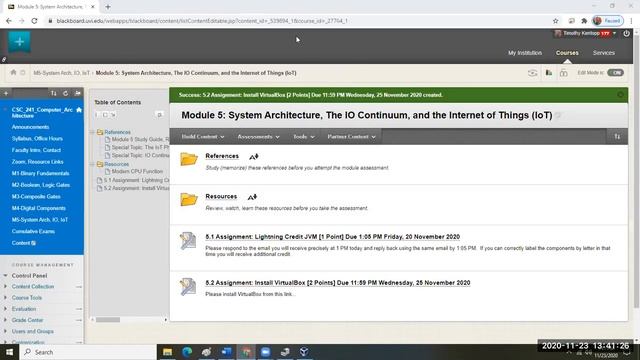Image resolution: width=640 pixels, height=360 pixels.
Task: Open the Tools dropdown in action bar
Action: click(x=304, y=137)
